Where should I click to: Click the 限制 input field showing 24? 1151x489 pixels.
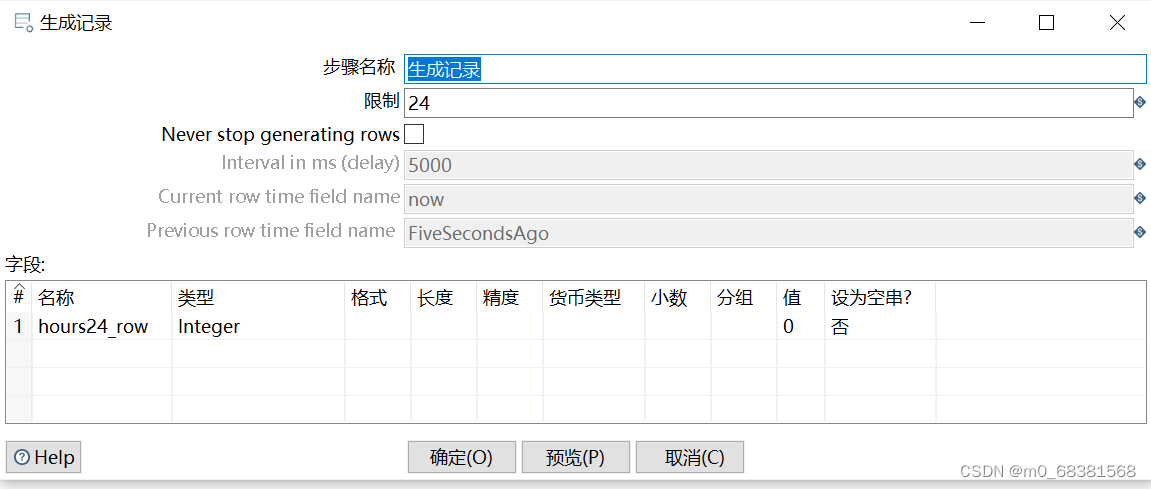click(769, 103)
